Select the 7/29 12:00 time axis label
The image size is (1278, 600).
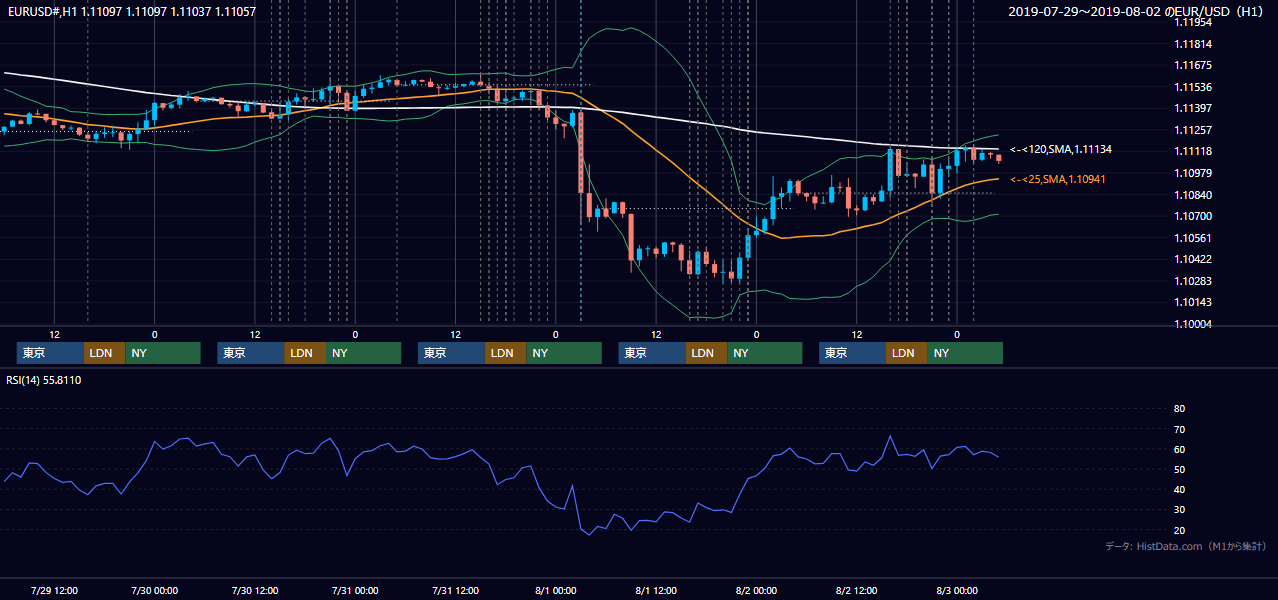[x=55, y=590]
